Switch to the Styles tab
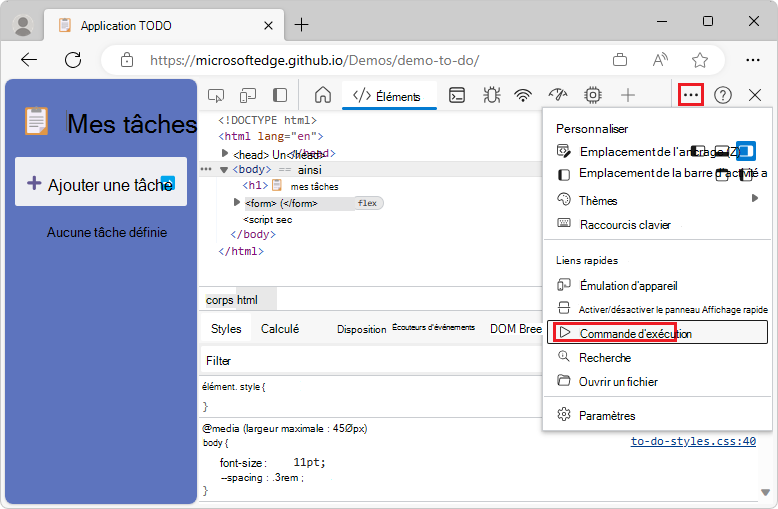The image size is (778, 509). pos(226,329)
